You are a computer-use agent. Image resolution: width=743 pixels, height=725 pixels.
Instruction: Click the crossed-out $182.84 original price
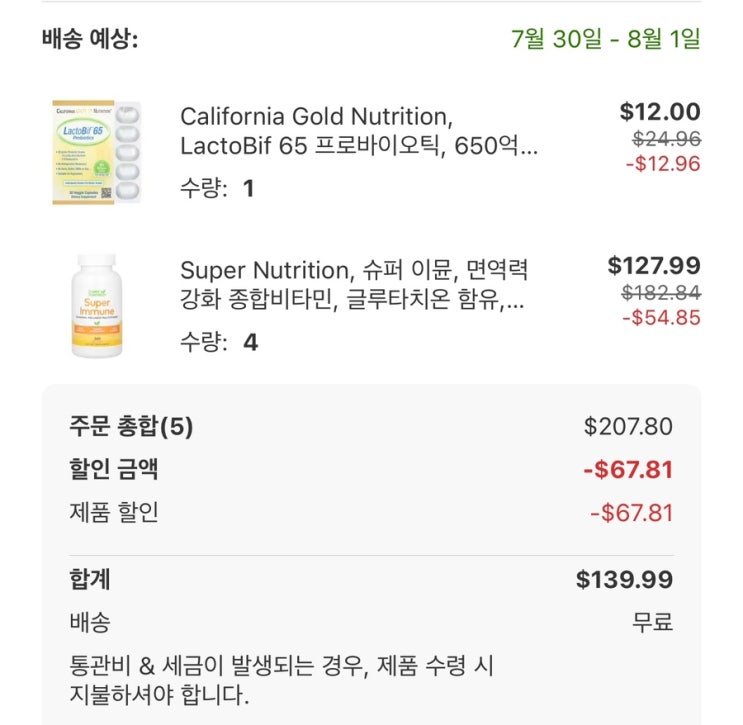(661, 292)
